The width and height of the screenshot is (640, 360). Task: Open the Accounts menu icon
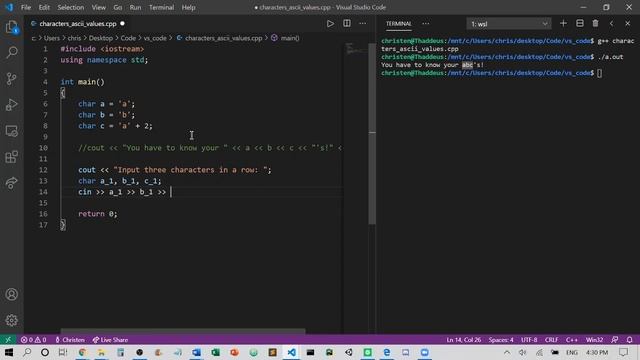tap(12, 294)
